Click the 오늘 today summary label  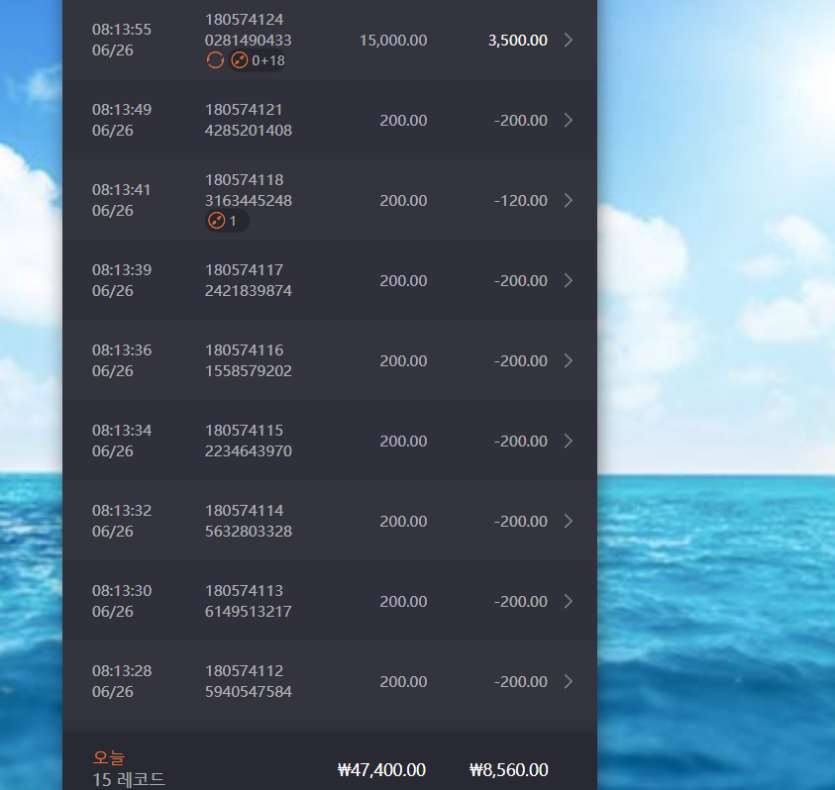pyautogui.click(x=109, y=757)
